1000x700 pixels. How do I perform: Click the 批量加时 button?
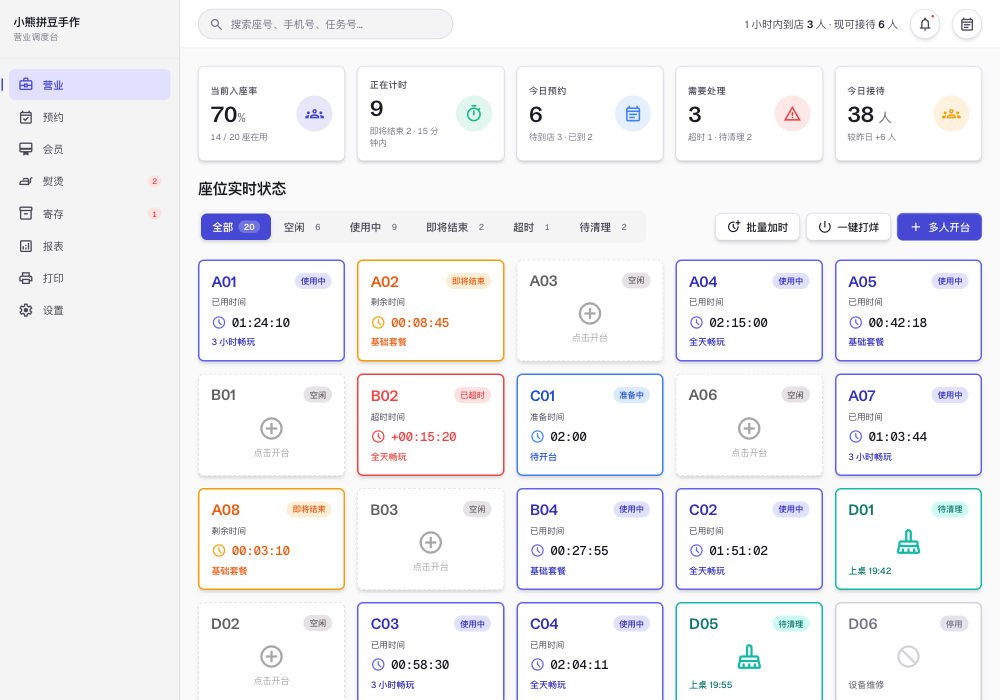click(758, 227)
